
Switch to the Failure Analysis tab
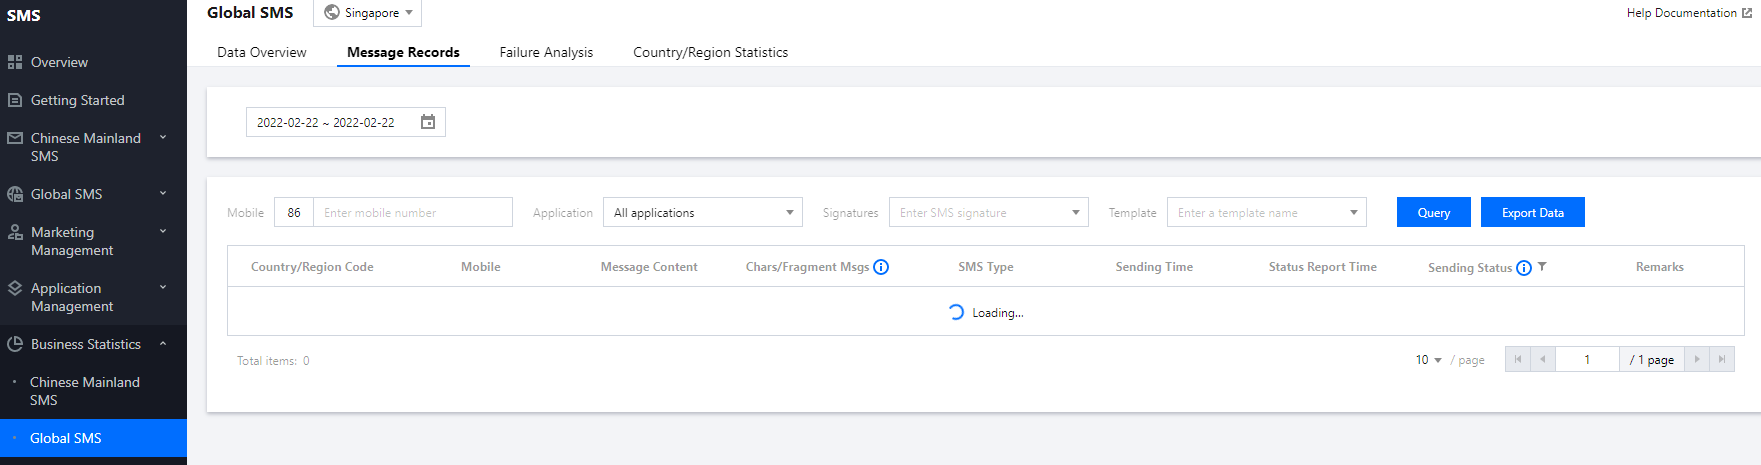point(546,52)
